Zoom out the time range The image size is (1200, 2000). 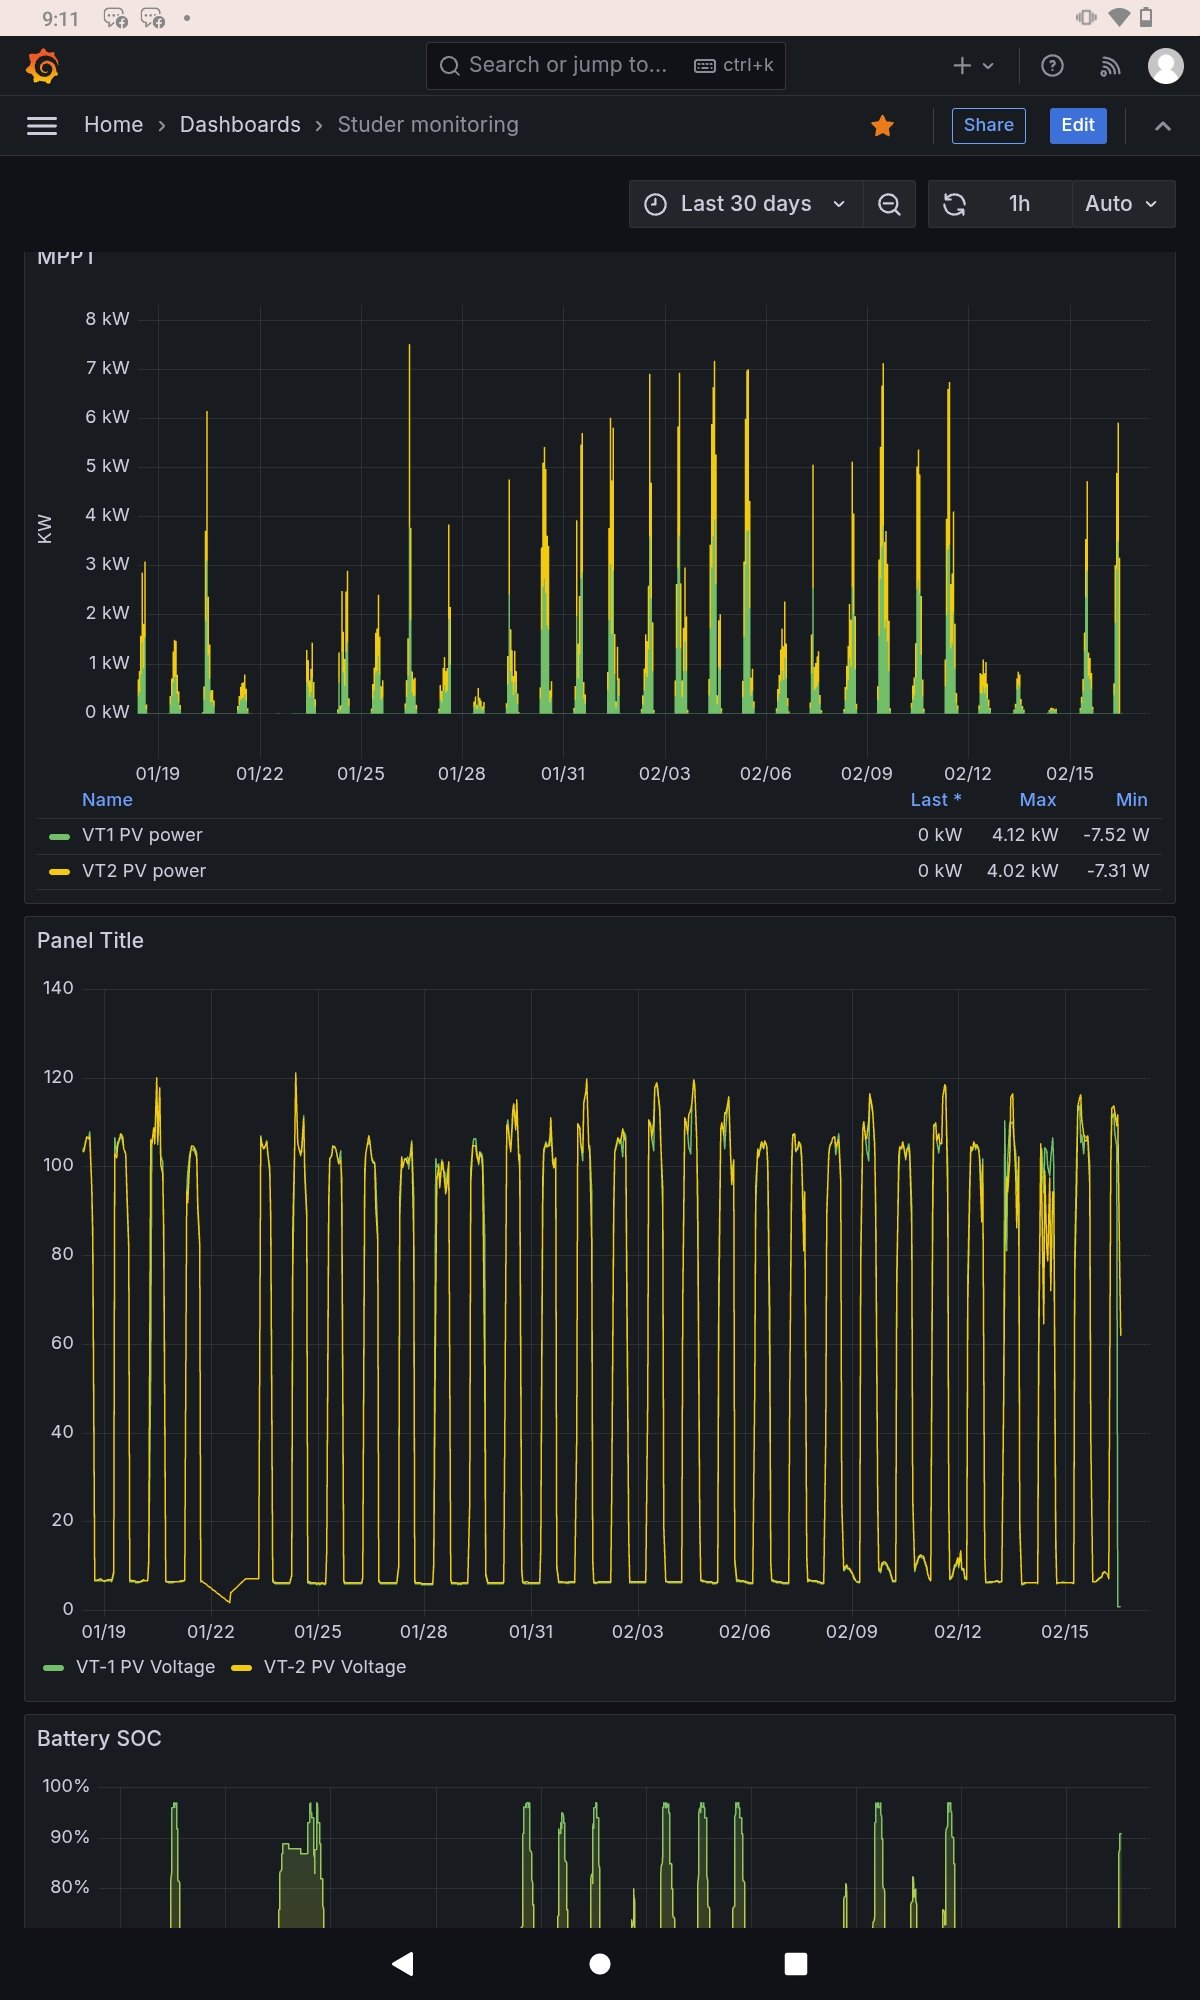[x=889, y=204]
